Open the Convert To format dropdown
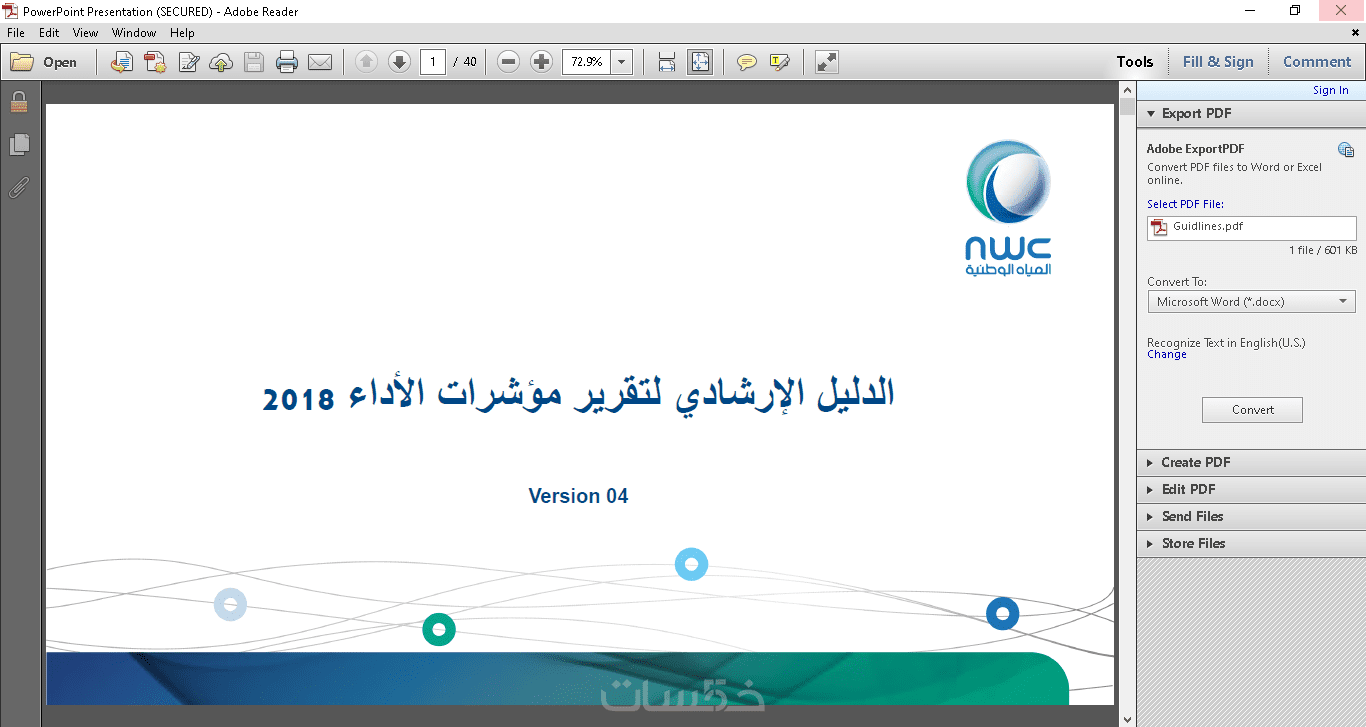 (x=1252, y=301)
